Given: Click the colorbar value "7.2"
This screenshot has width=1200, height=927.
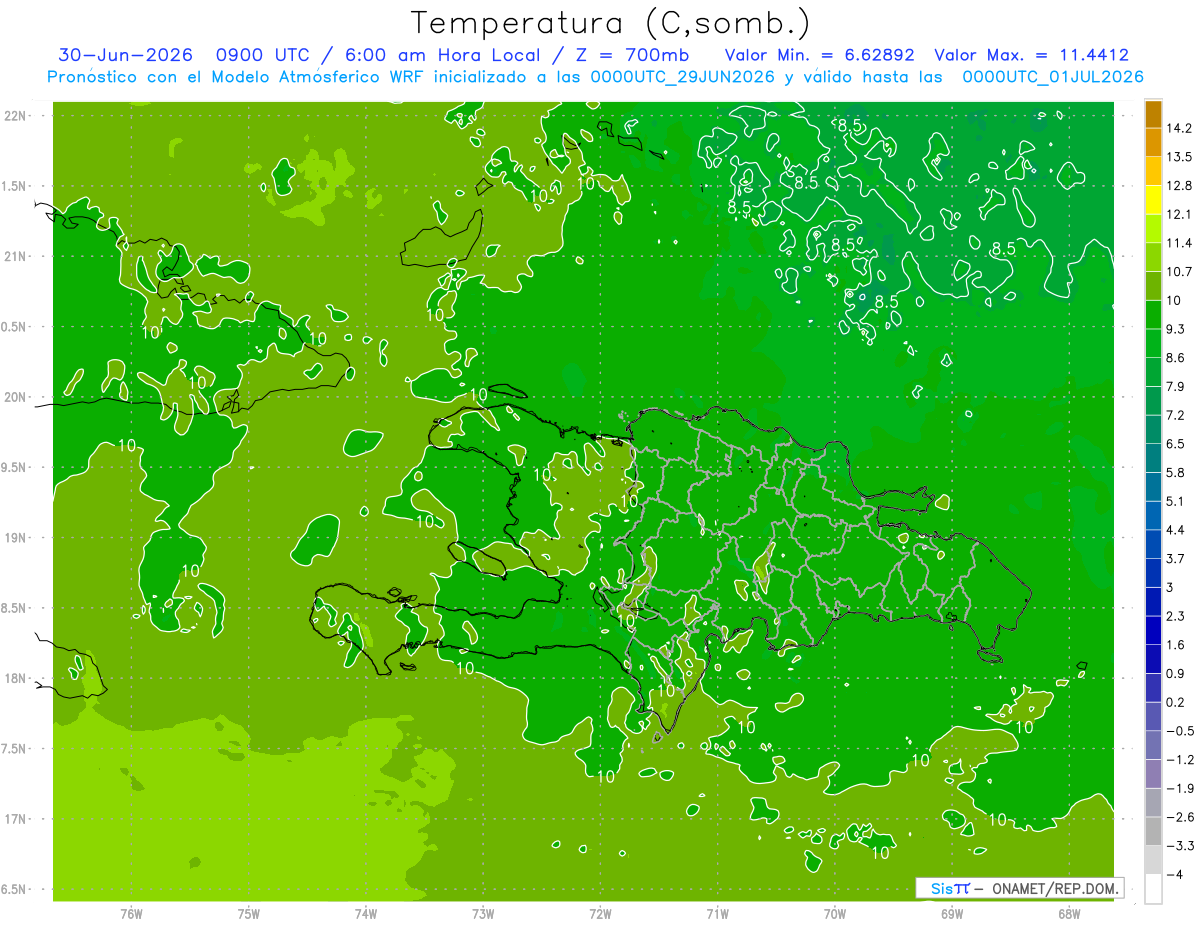Looking at the screenshot, I should pos(1177,415).
